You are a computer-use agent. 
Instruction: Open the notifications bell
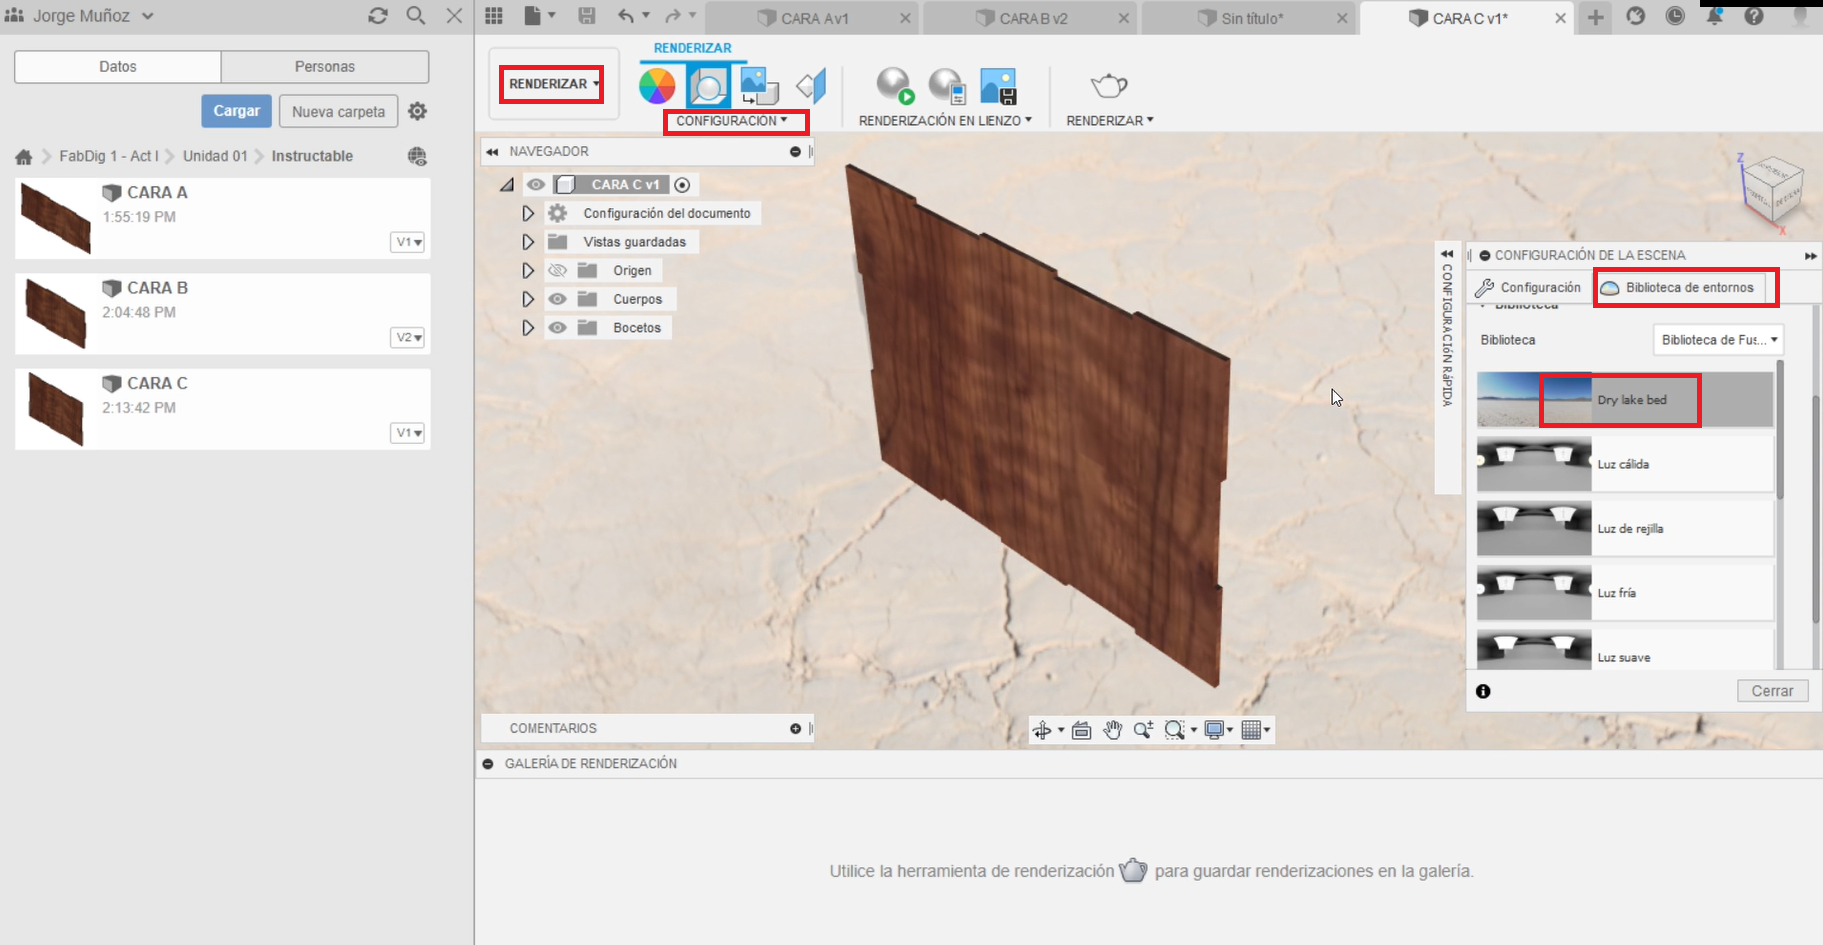1715,16
